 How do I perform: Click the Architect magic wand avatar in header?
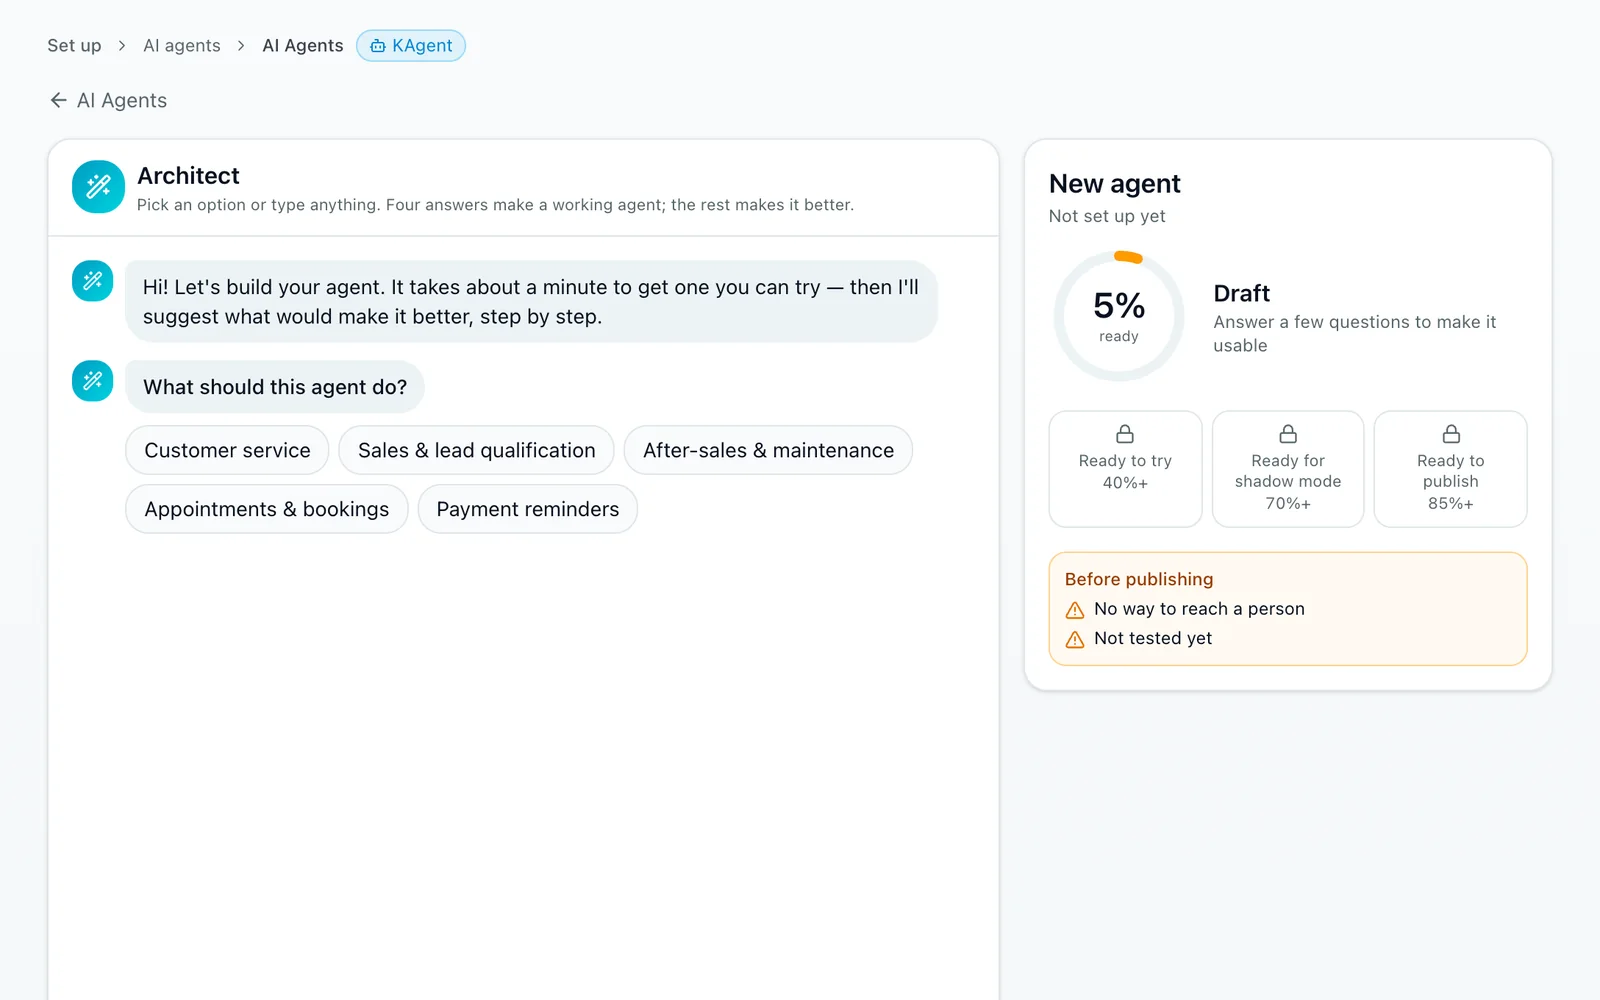(x=98, y=187)
